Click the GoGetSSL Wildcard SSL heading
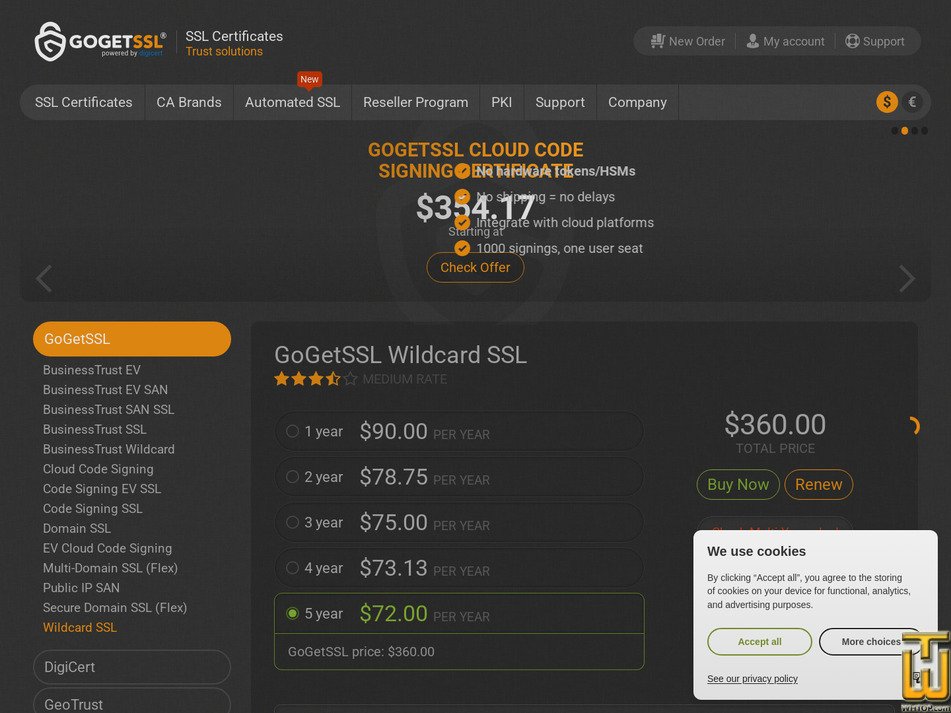Screen dimensions: 951x713 coord(400,355)
